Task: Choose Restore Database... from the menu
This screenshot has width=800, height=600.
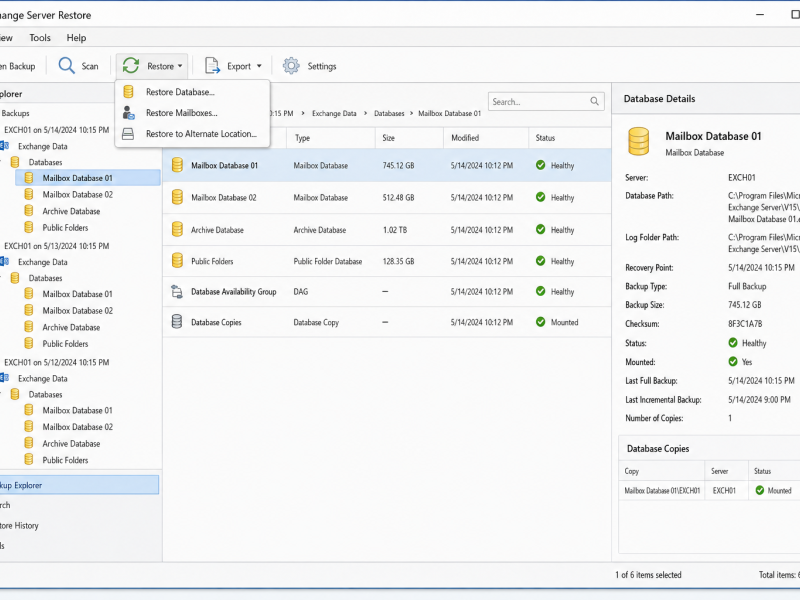Action: click(192, 92)
